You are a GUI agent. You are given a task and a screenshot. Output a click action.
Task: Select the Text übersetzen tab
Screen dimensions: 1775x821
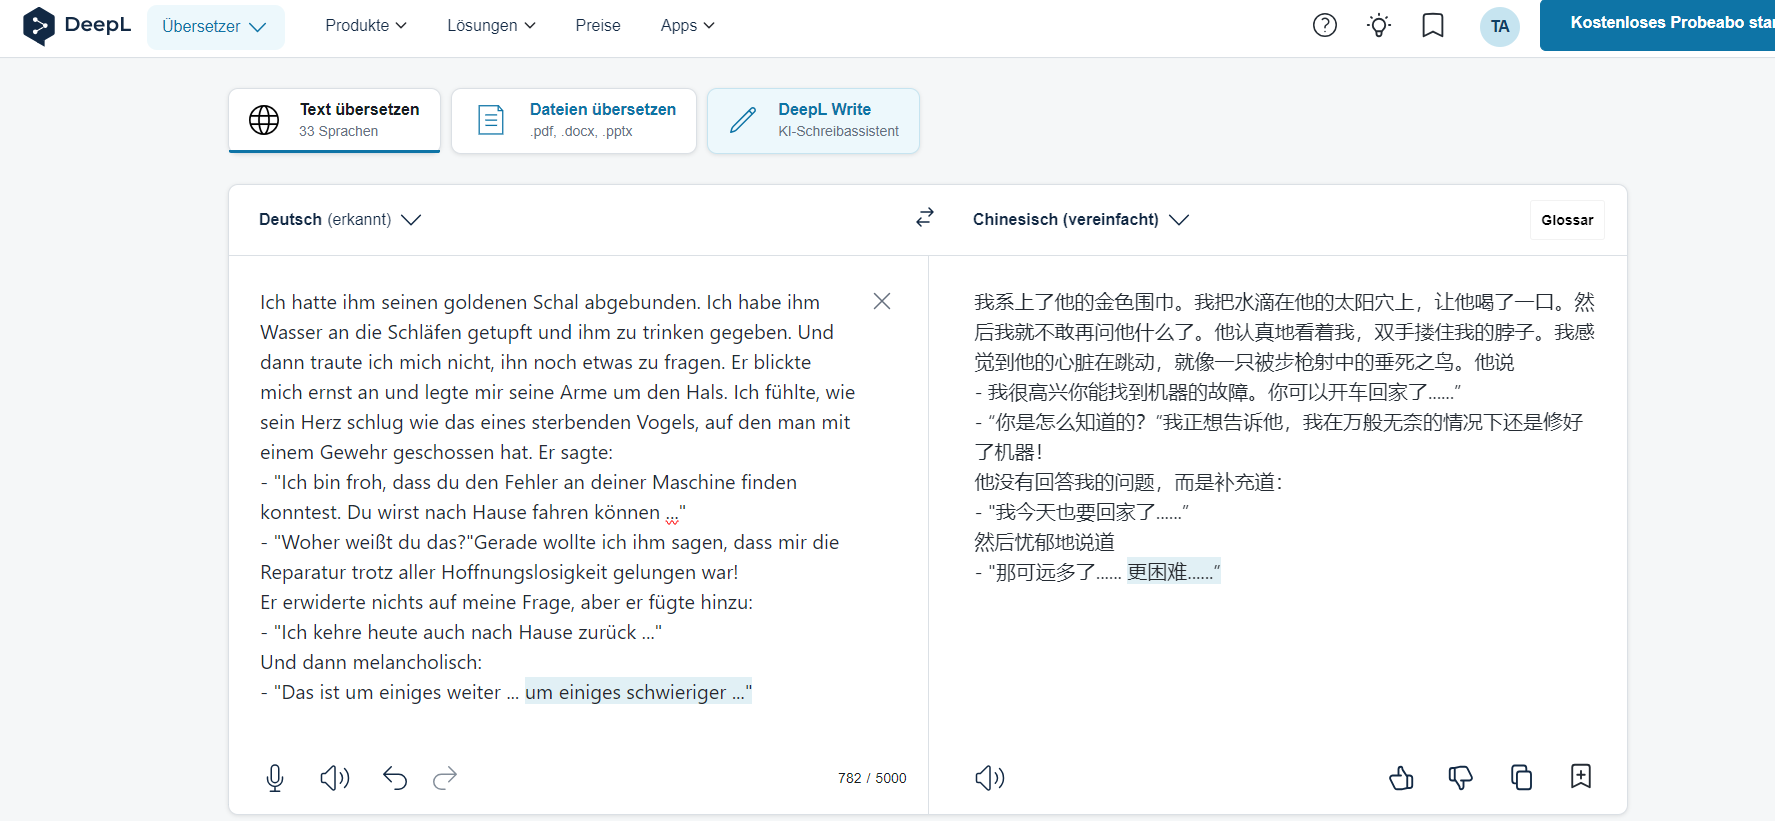[x=334, y=120]
